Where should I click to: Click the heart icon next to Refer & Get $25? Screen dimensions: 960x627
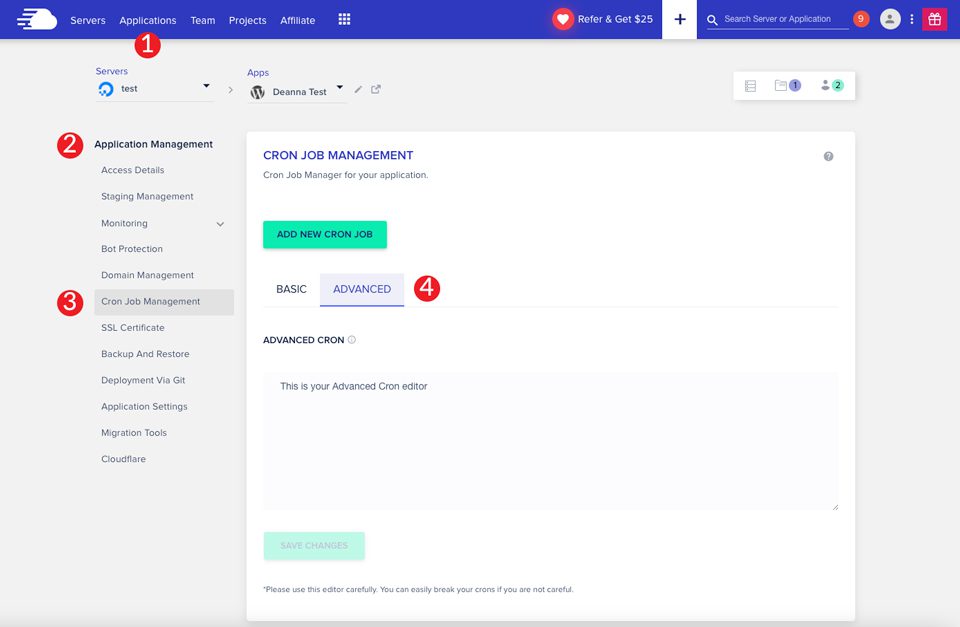click(x=563, y=17)
